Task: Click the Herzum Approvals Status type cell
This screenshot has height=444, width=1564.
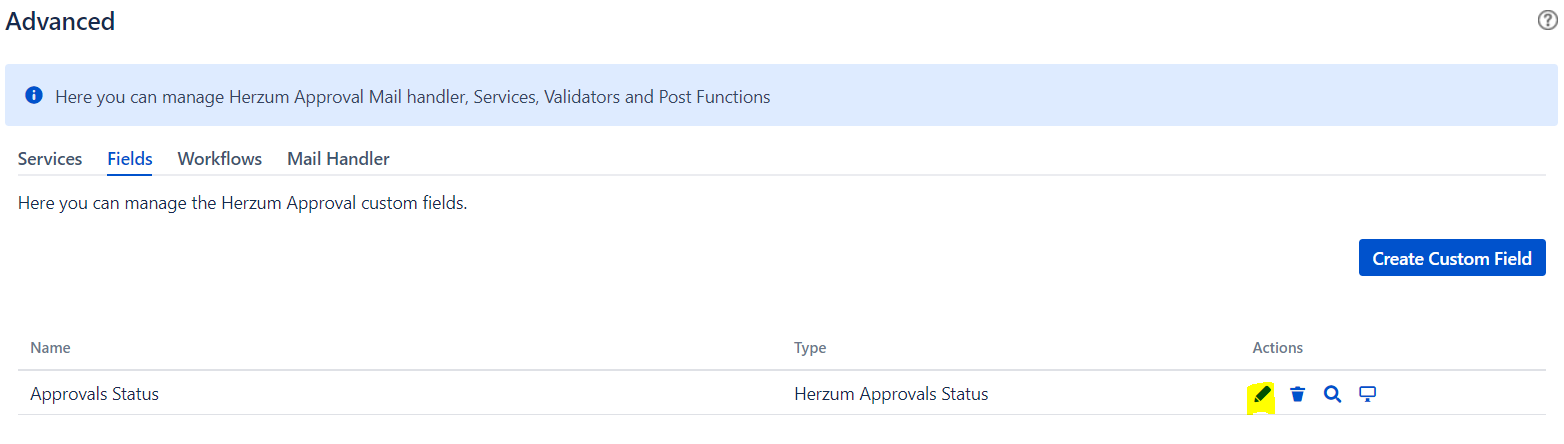Action: pyautogui.click(x=891, y=394)
